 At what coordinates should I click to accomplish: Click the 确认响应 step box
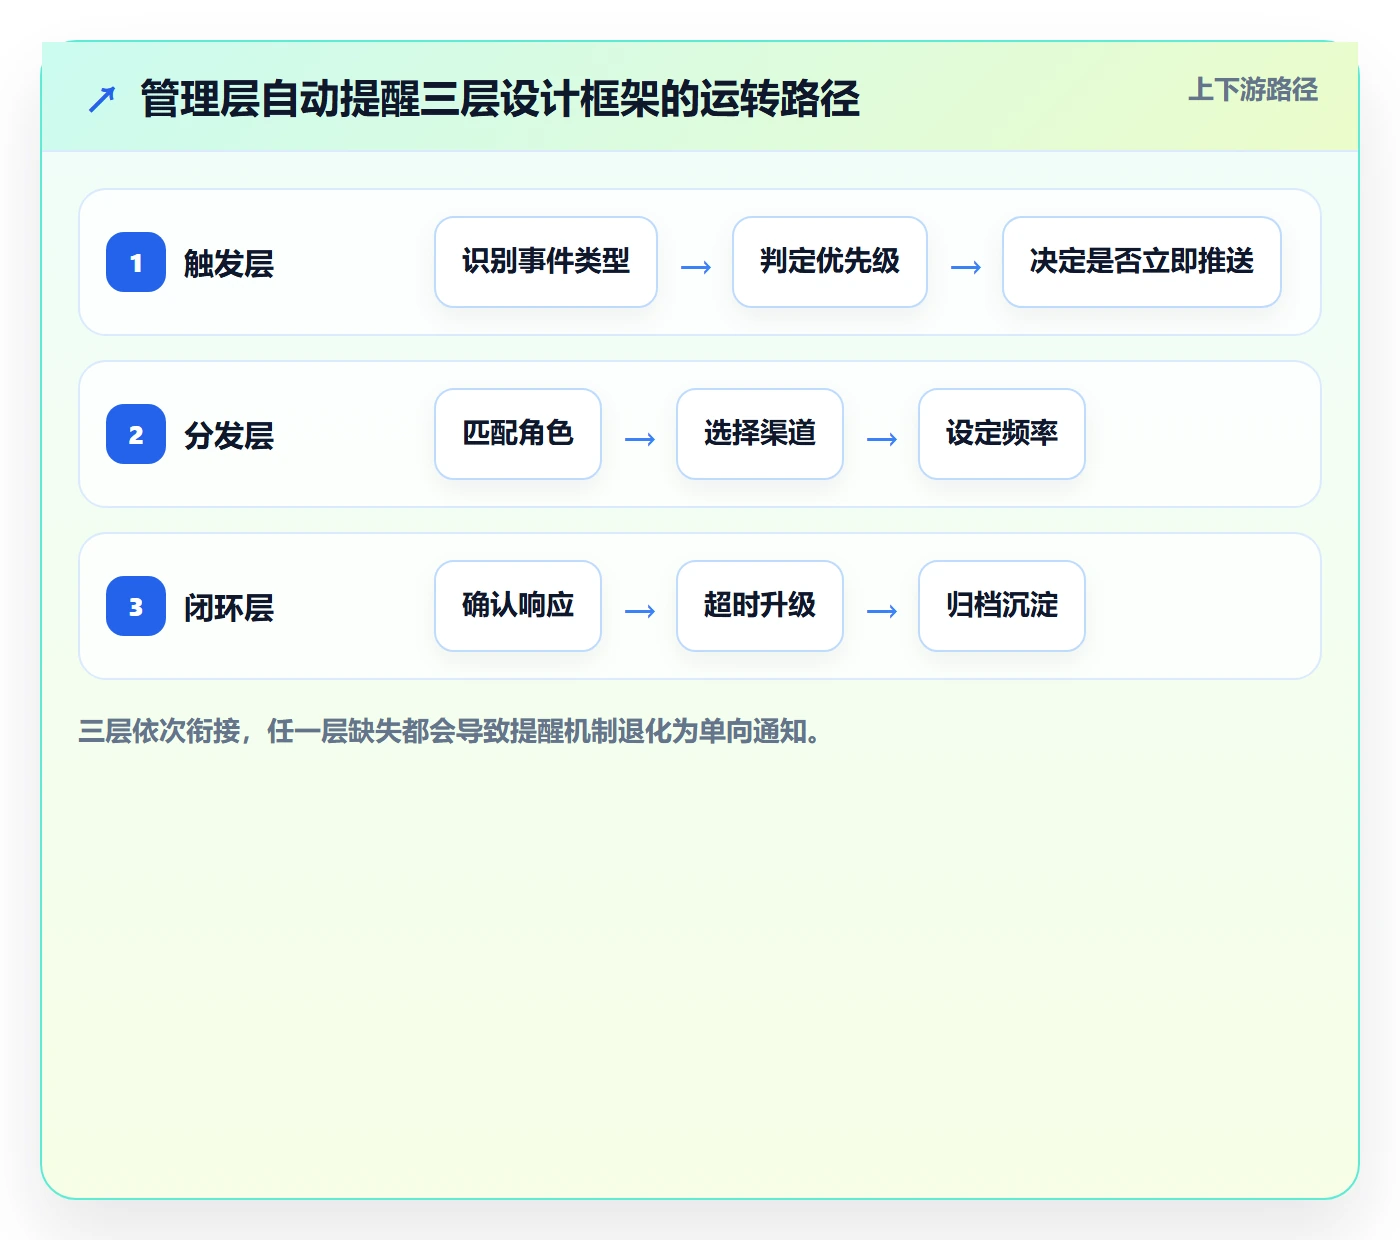tap(518, 606)
